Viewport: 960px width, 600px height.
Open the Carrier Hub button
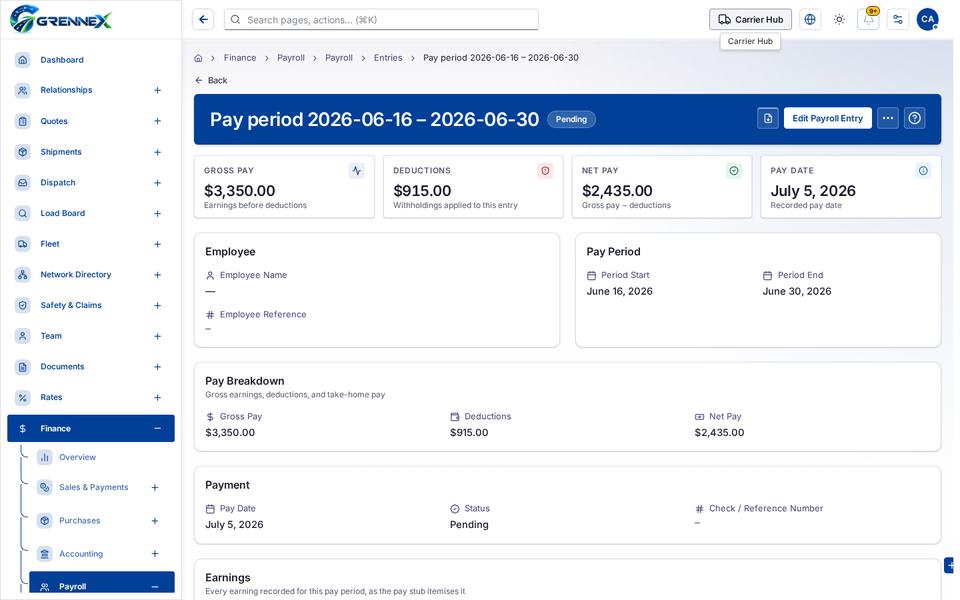(x=750, y=20)
